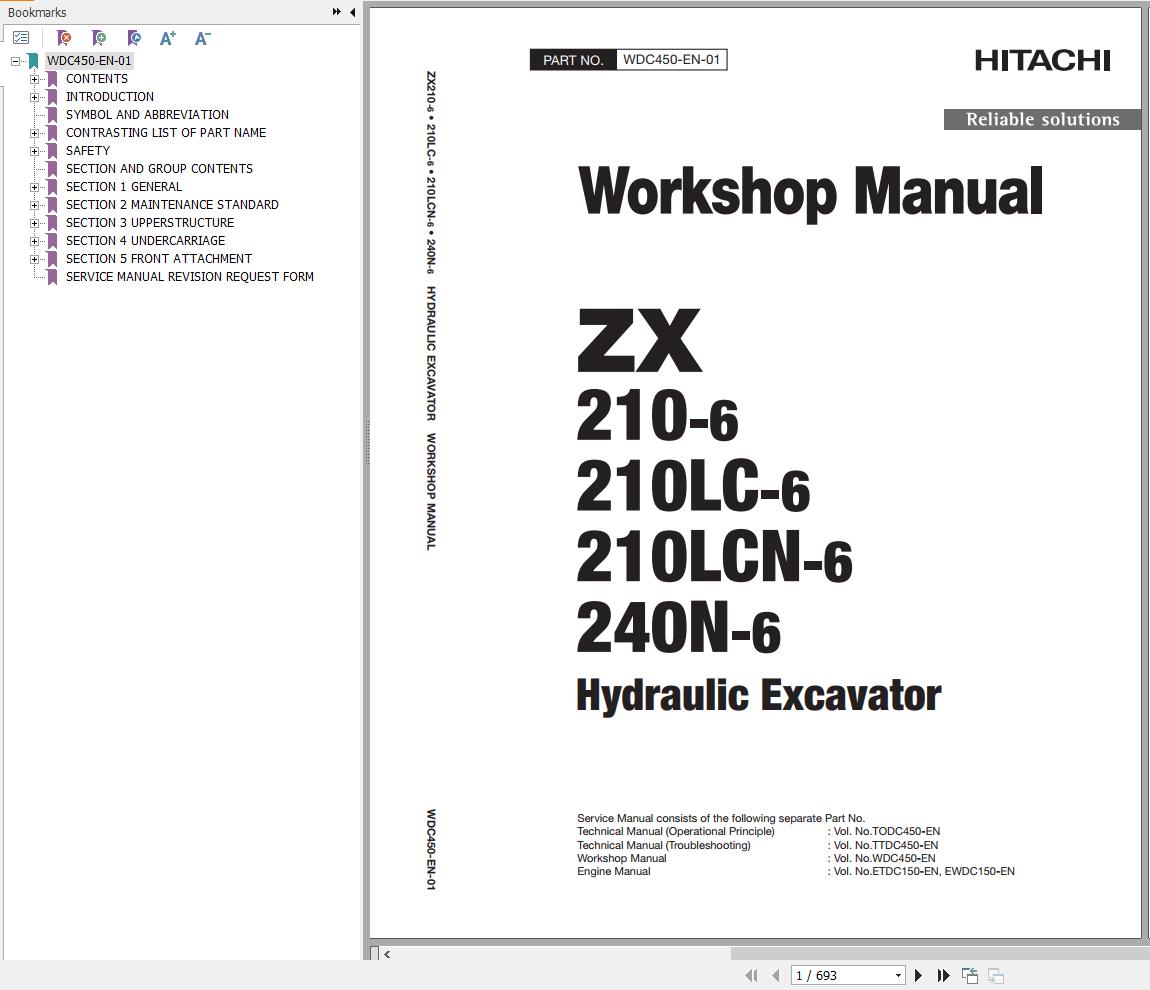
Task: Click the Vol. No.TTDC450-EN text
Action: (885, 845)
